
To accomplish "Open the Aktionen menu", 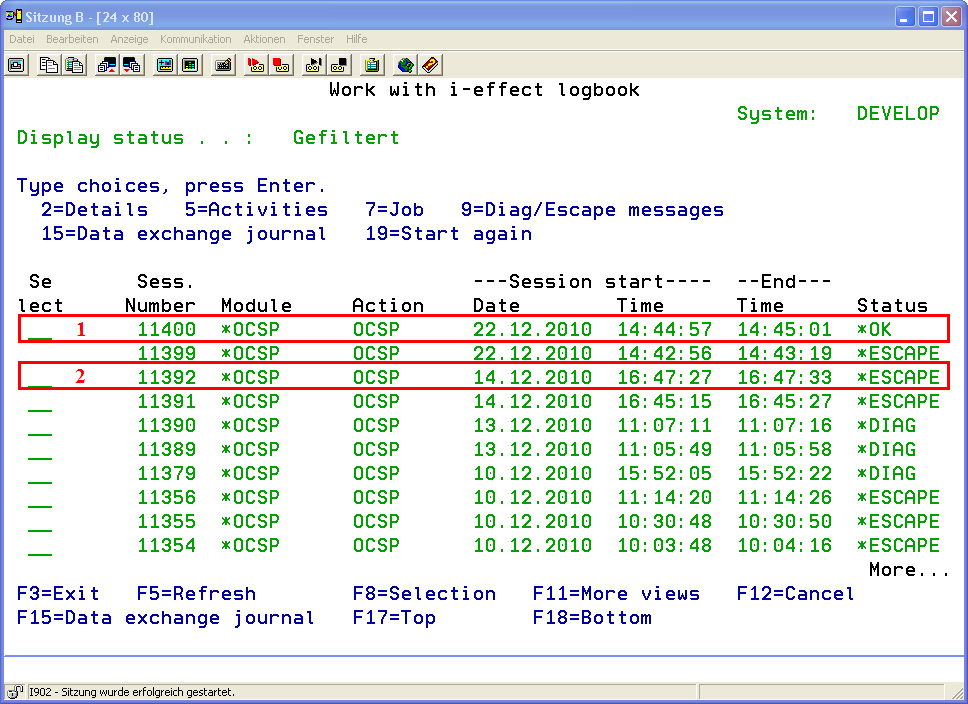I will 264,39.
